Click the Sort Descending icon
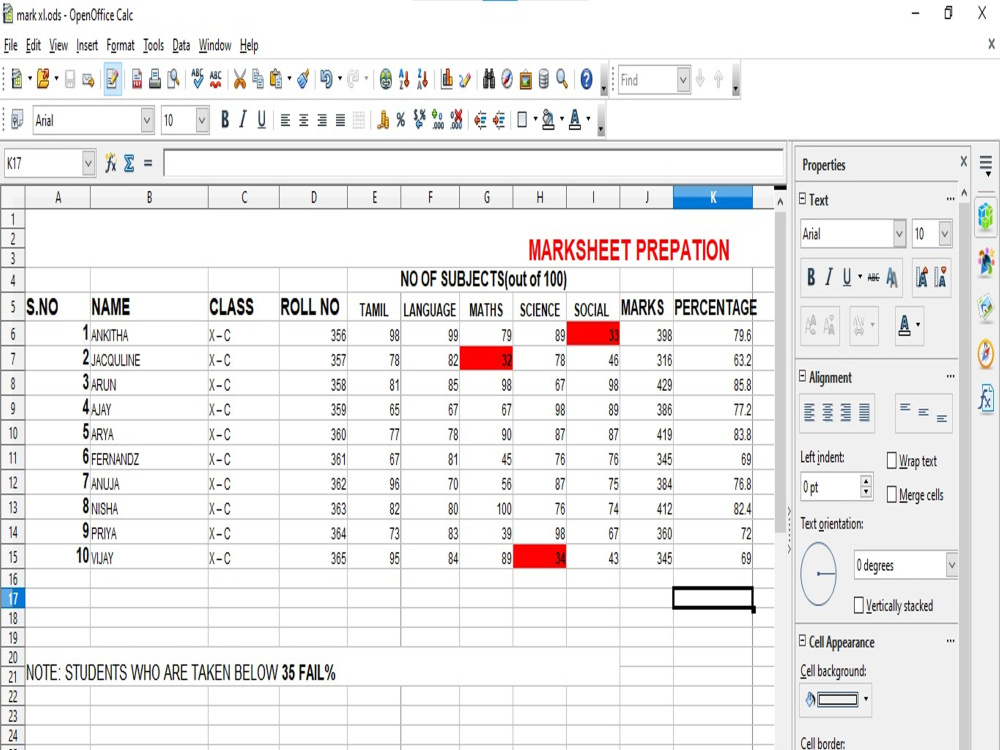The height and width of the screenshot is (750, 1000). 422,80
